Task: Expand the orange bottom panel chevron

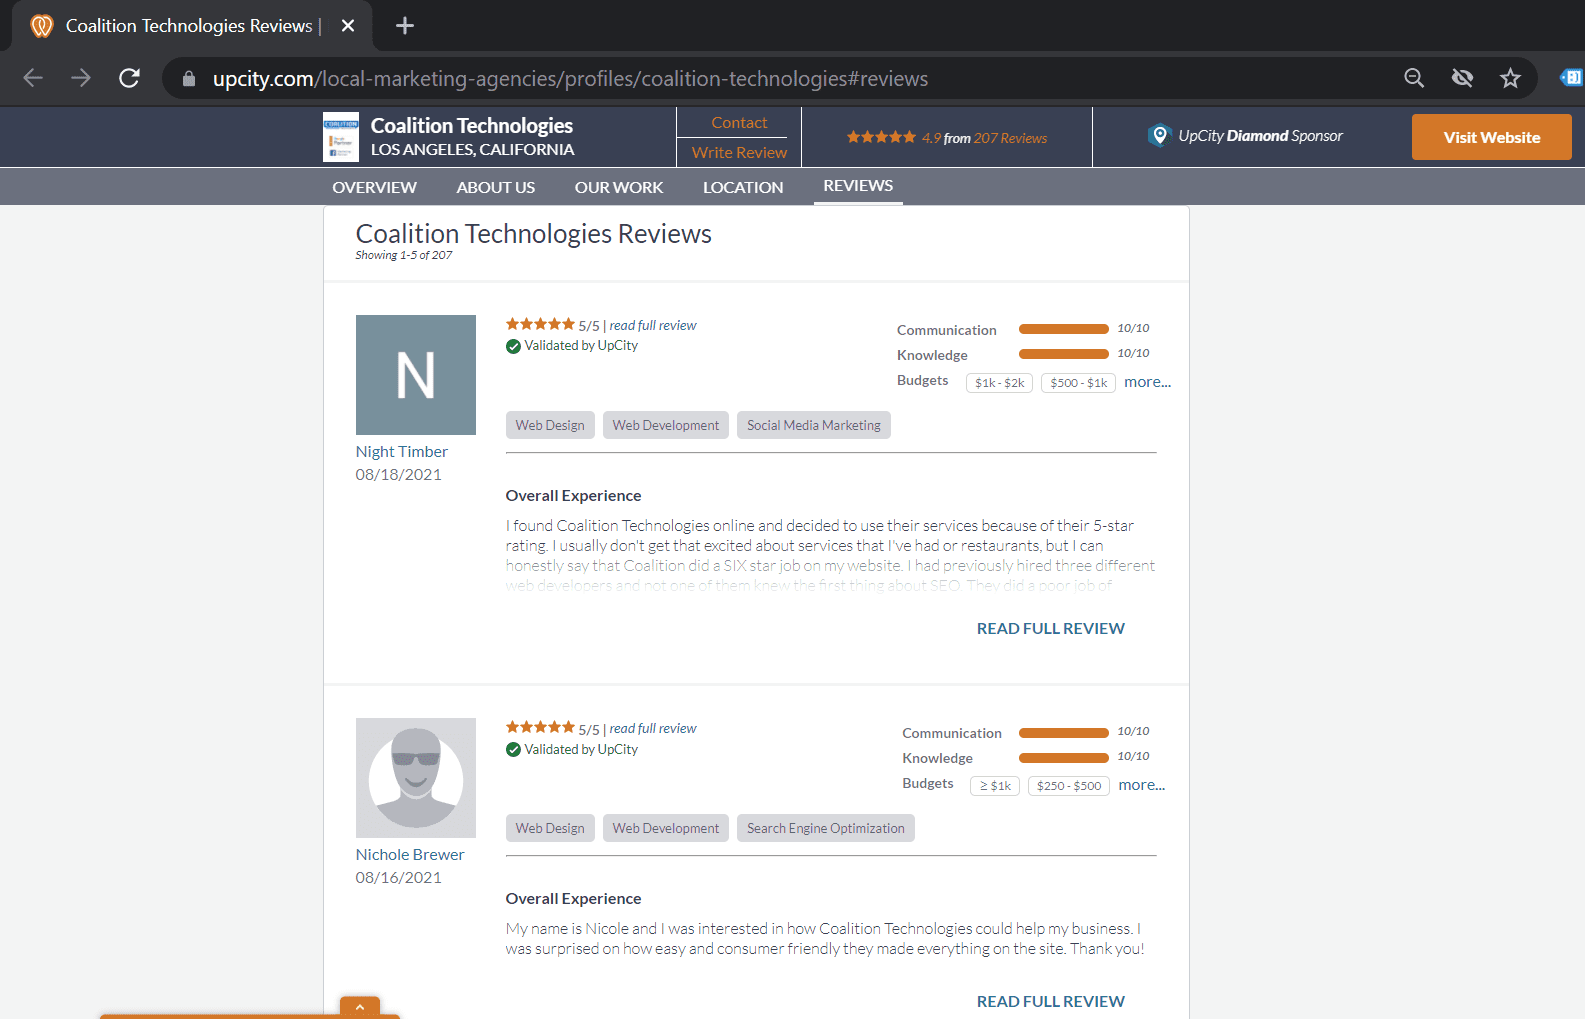Action: pos(359,1007)
